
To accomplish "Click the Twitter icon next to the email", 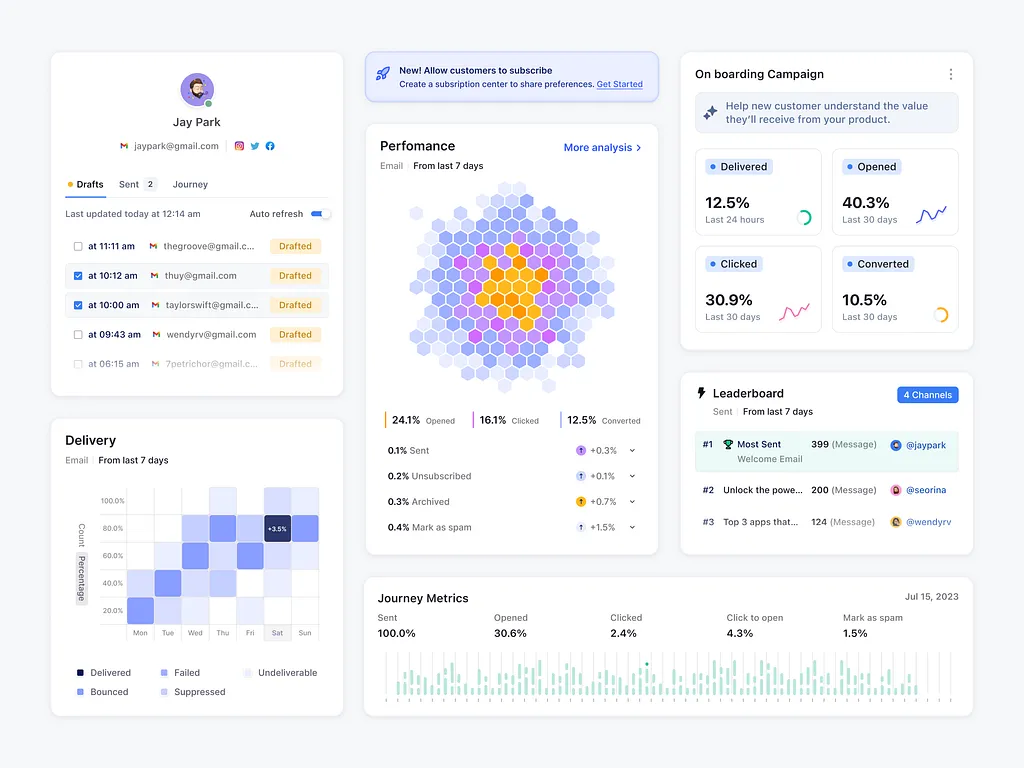I will click(254, 146).
